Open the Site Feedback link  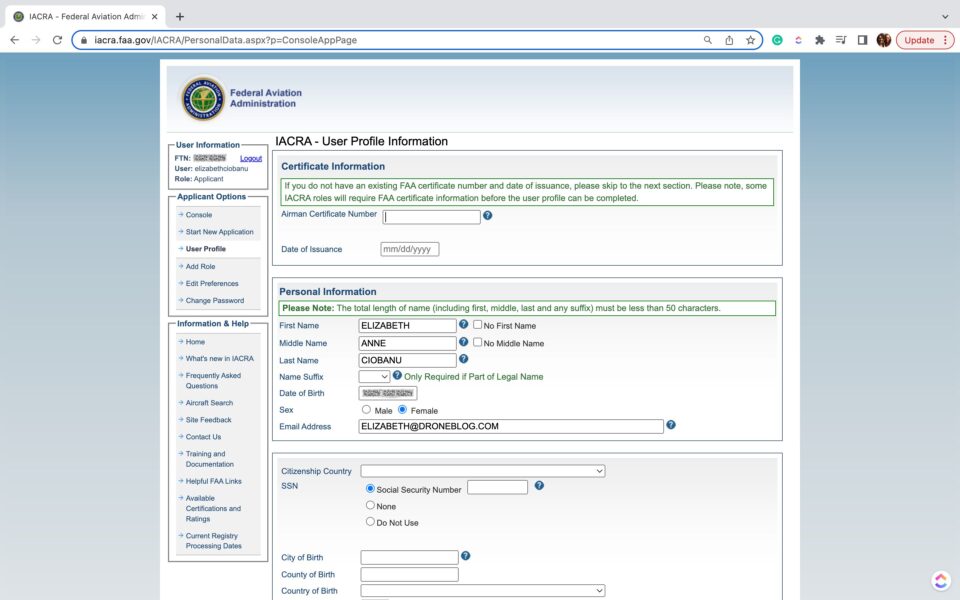point(208,420)
